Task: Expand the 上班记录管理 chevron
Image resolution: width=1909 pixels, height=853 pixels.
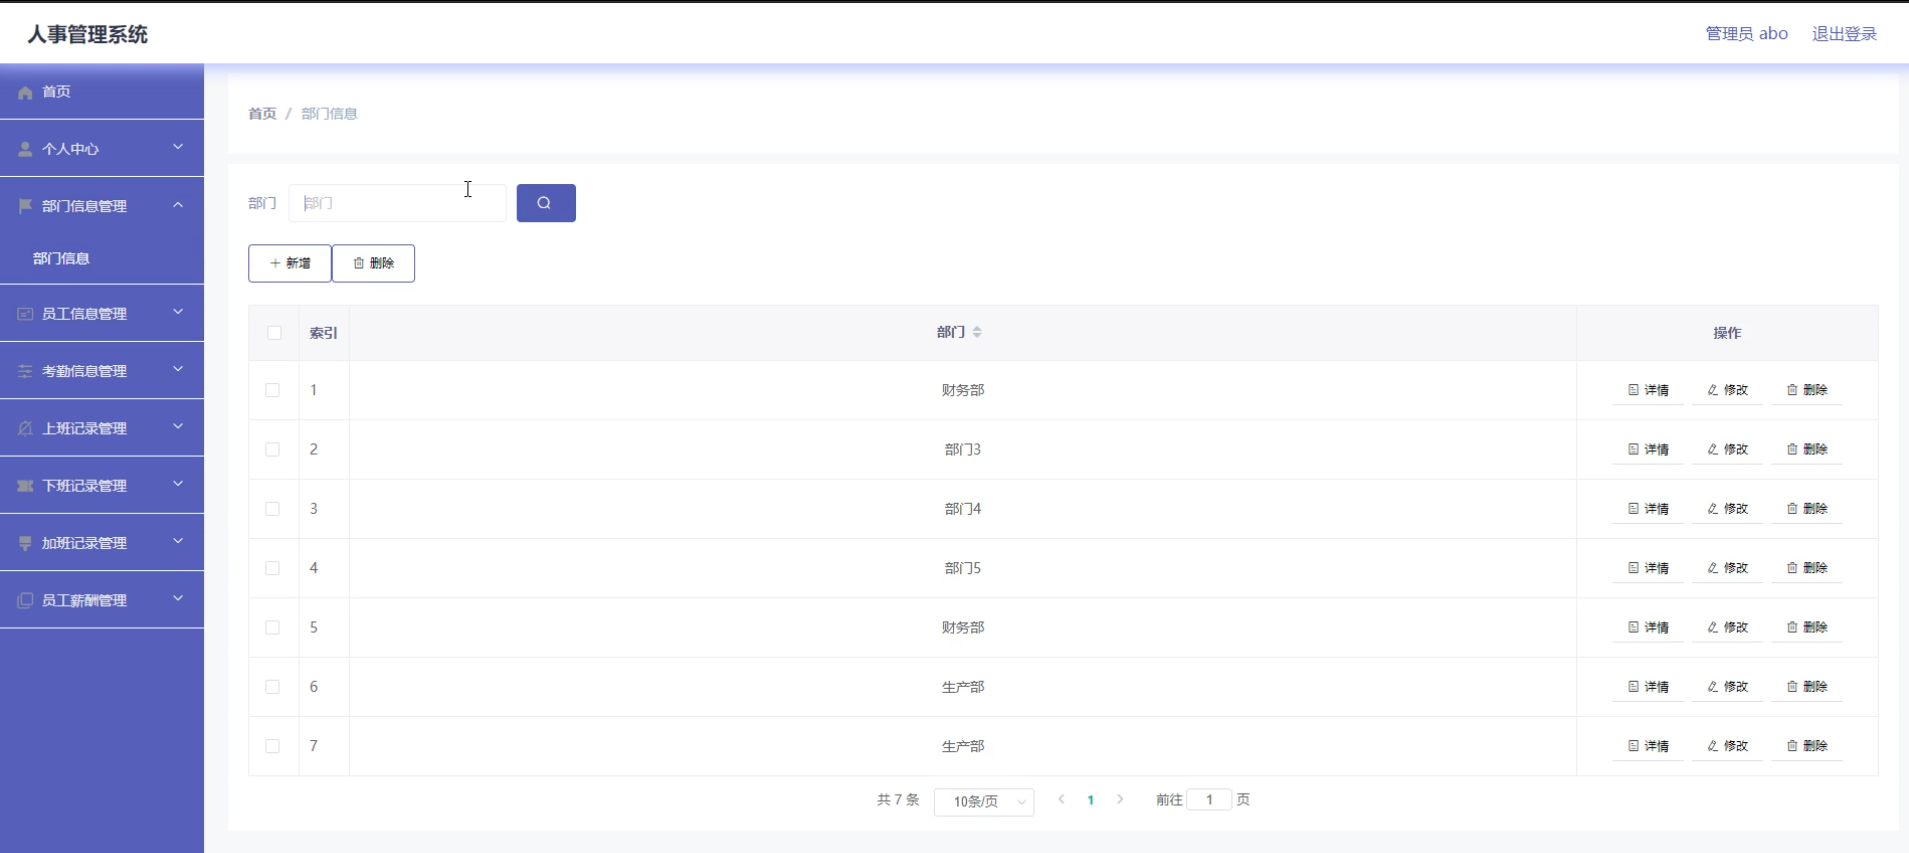Action: (178, 426)
